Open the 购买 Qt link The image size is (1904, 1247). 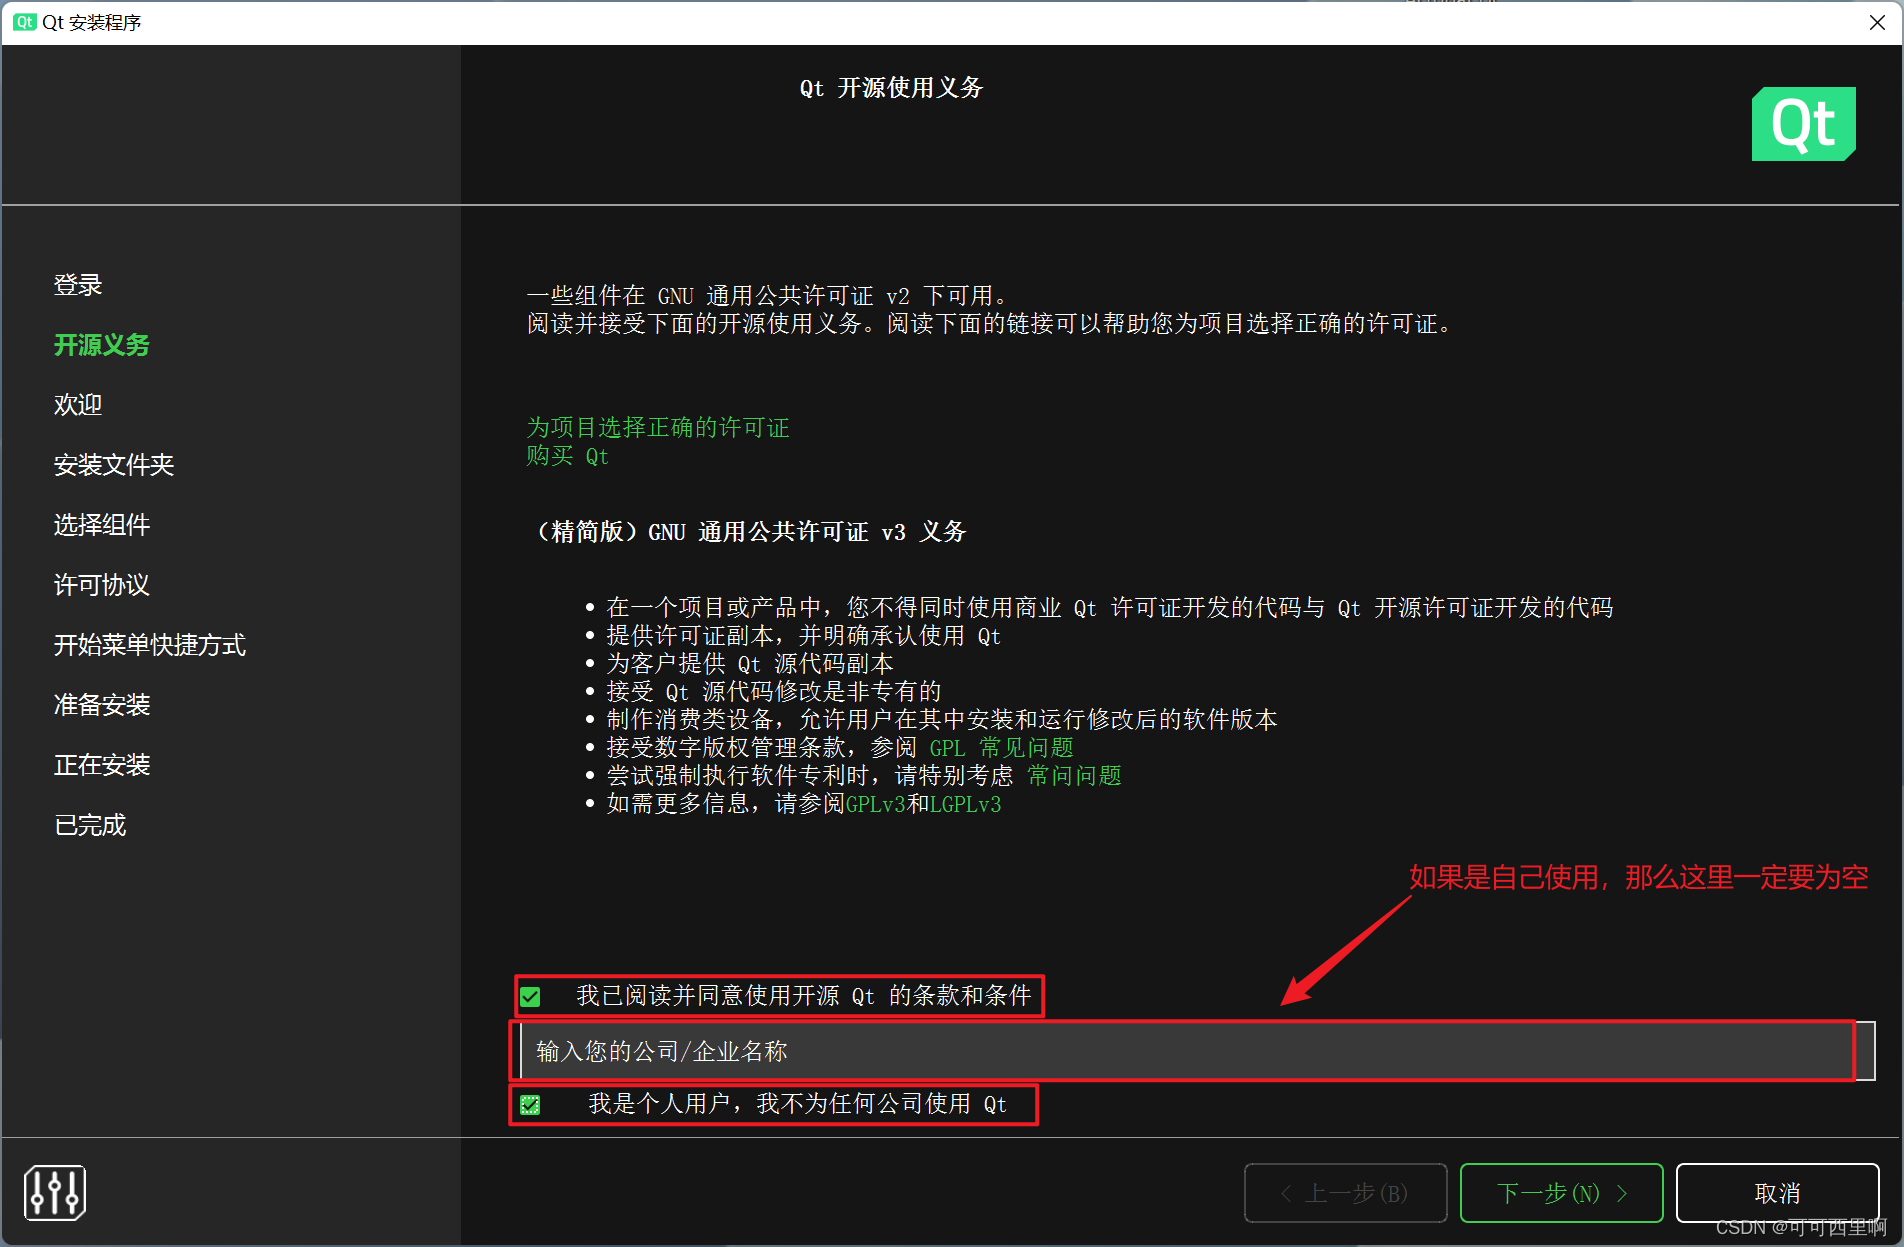pyautogui.click(x=567, y=456)
